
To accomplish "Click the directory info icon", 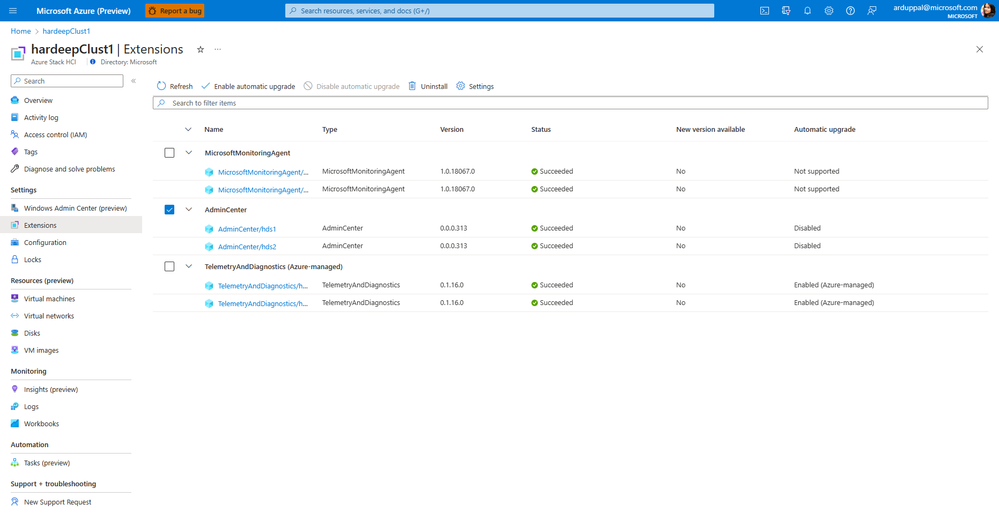I will tap(93, 62).
